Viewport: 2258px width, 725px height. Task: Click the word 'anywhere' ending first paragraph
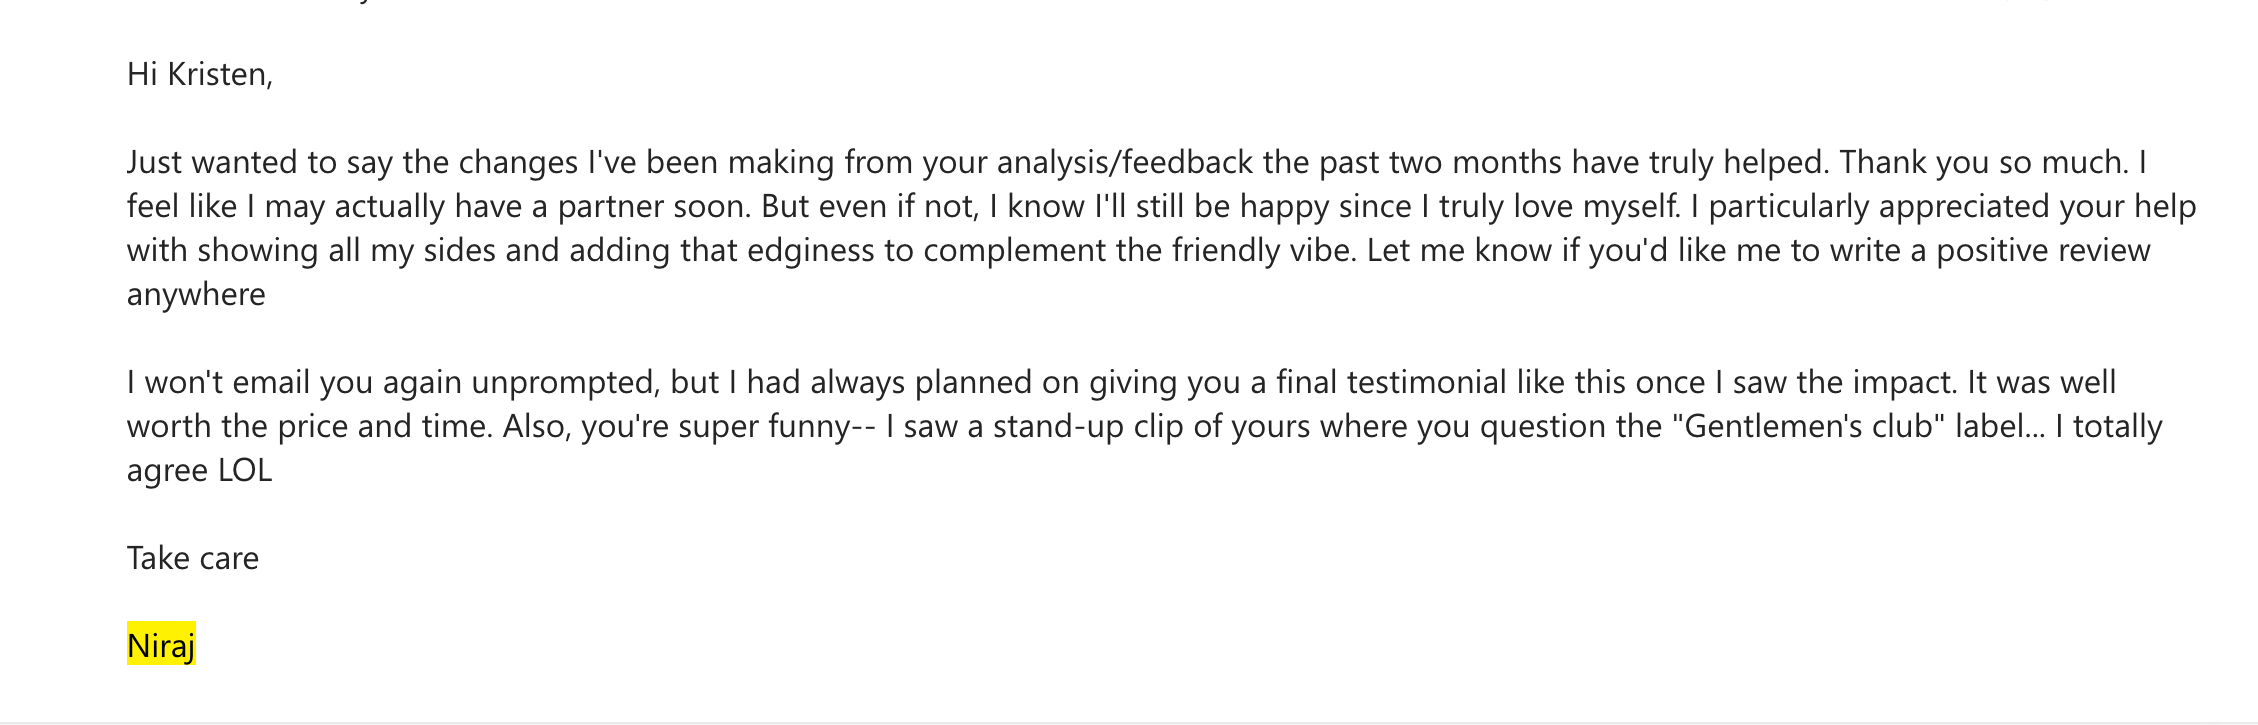click(196, 295)
